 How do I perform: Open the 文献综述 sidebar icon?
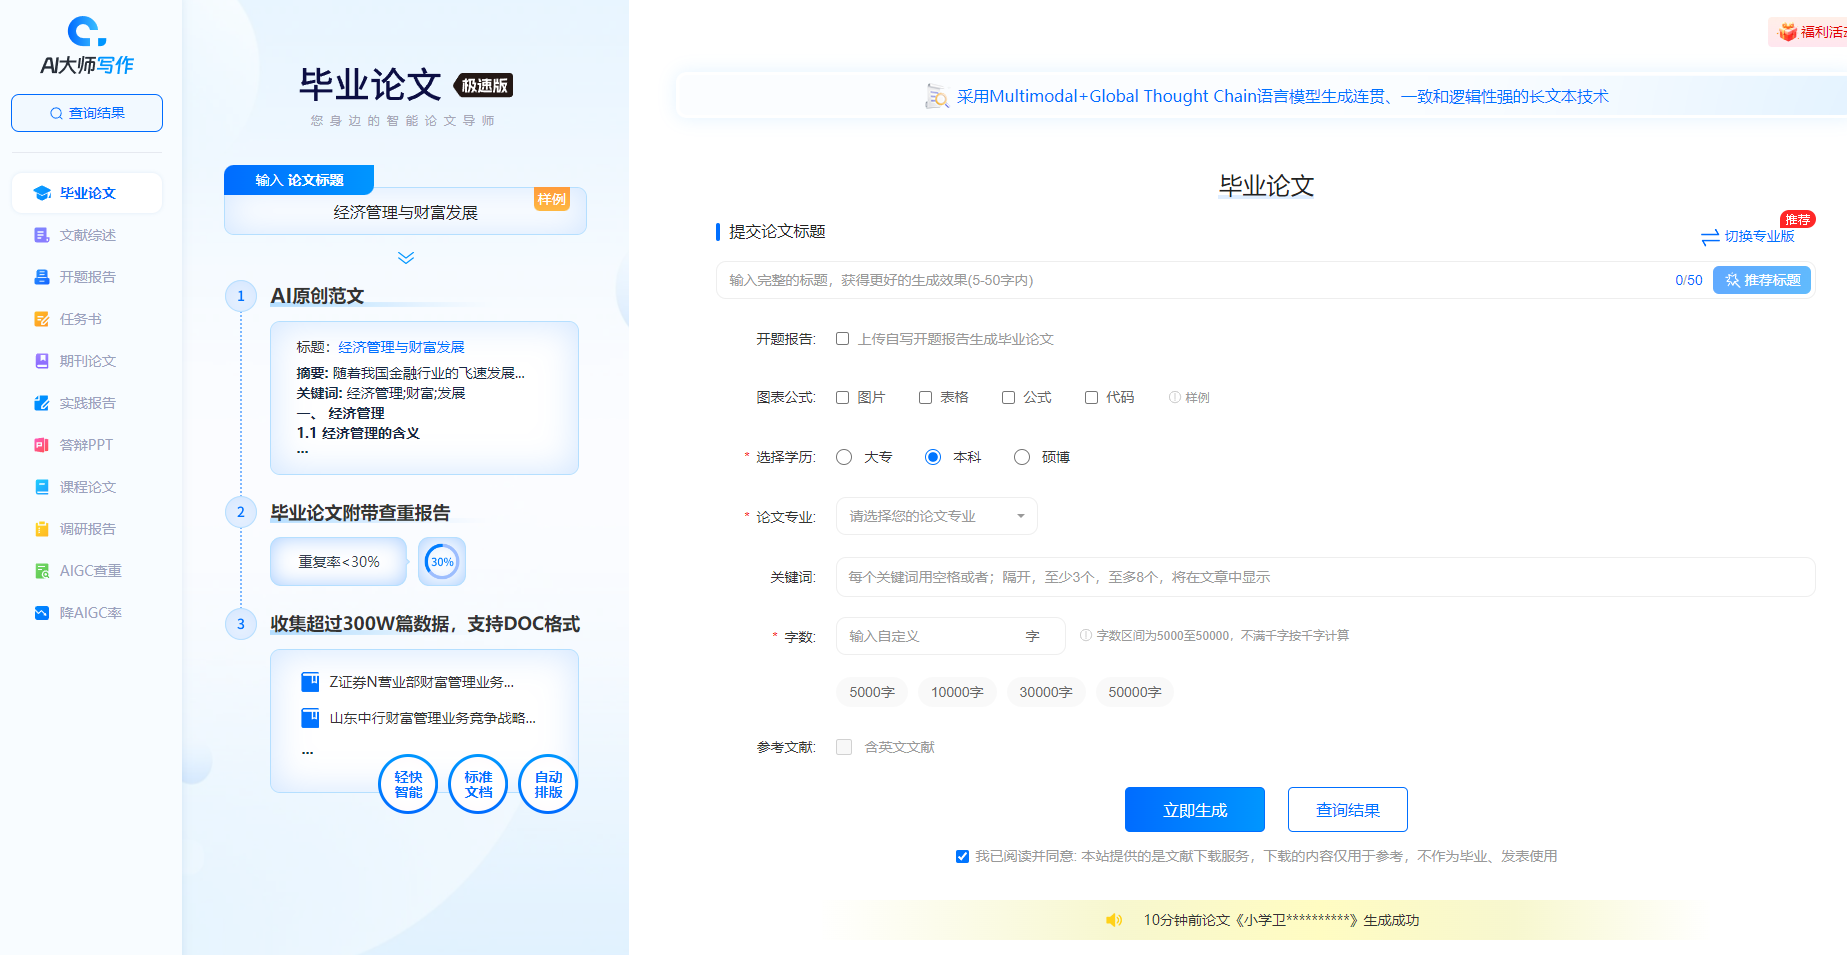42,235
